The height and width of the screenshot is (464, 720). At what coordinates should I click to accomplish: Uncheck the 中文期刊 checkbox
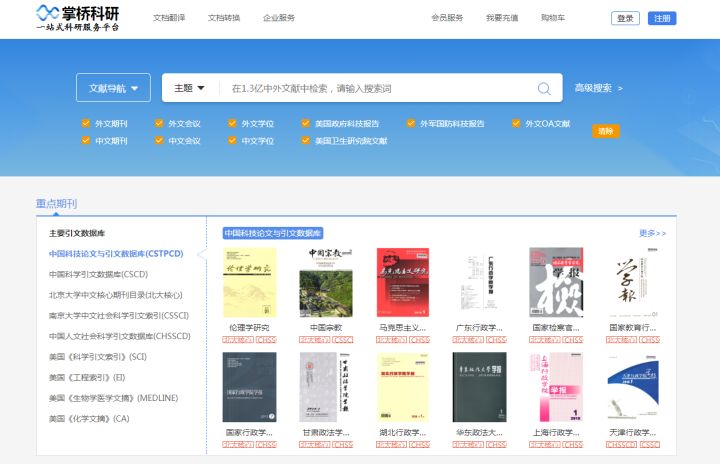(x=85, y=140)
